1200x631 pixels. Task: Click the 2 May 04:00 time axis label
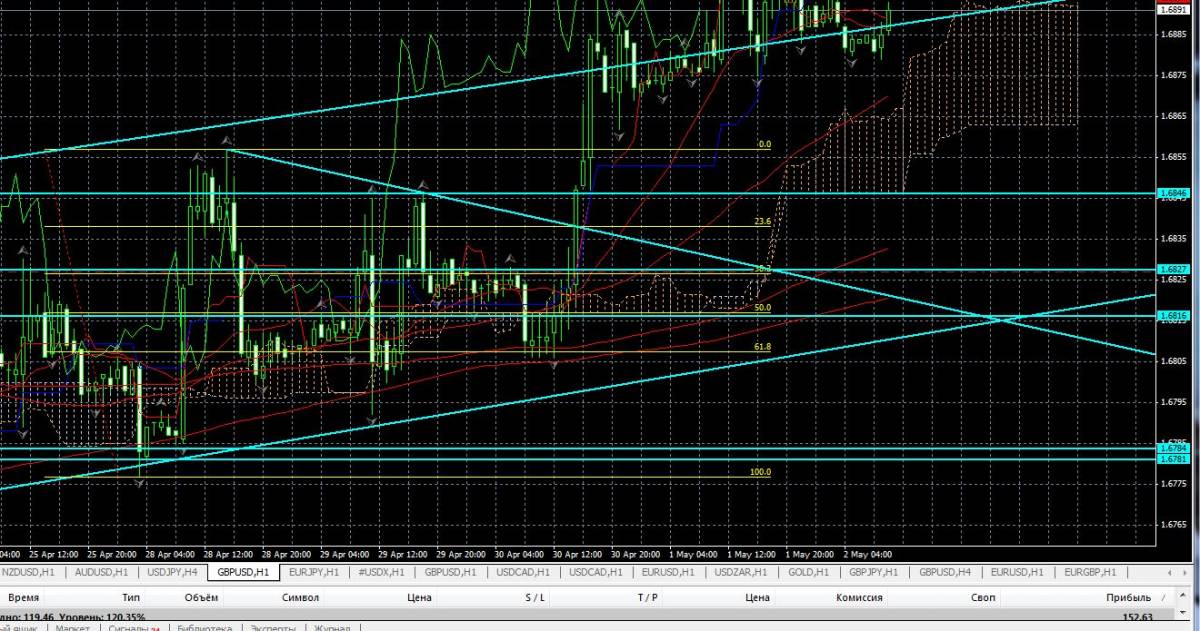(x=868, y=553)
